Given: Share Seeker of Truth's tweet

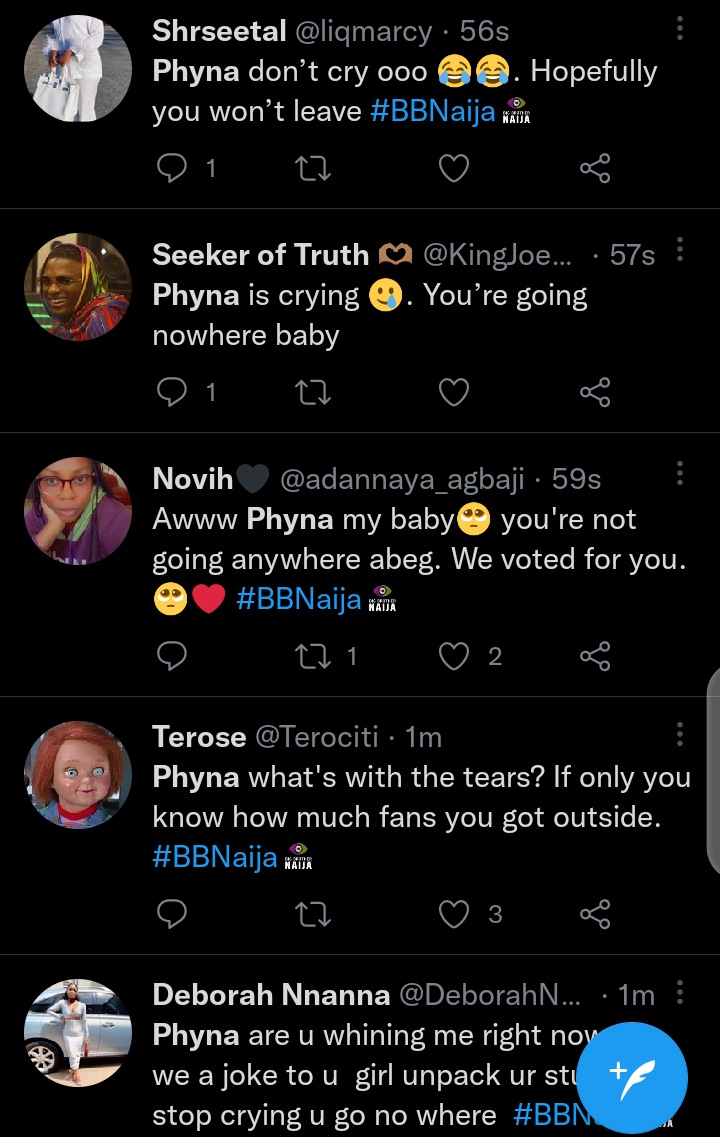Looking at the screenshot, I should (595, 393).
